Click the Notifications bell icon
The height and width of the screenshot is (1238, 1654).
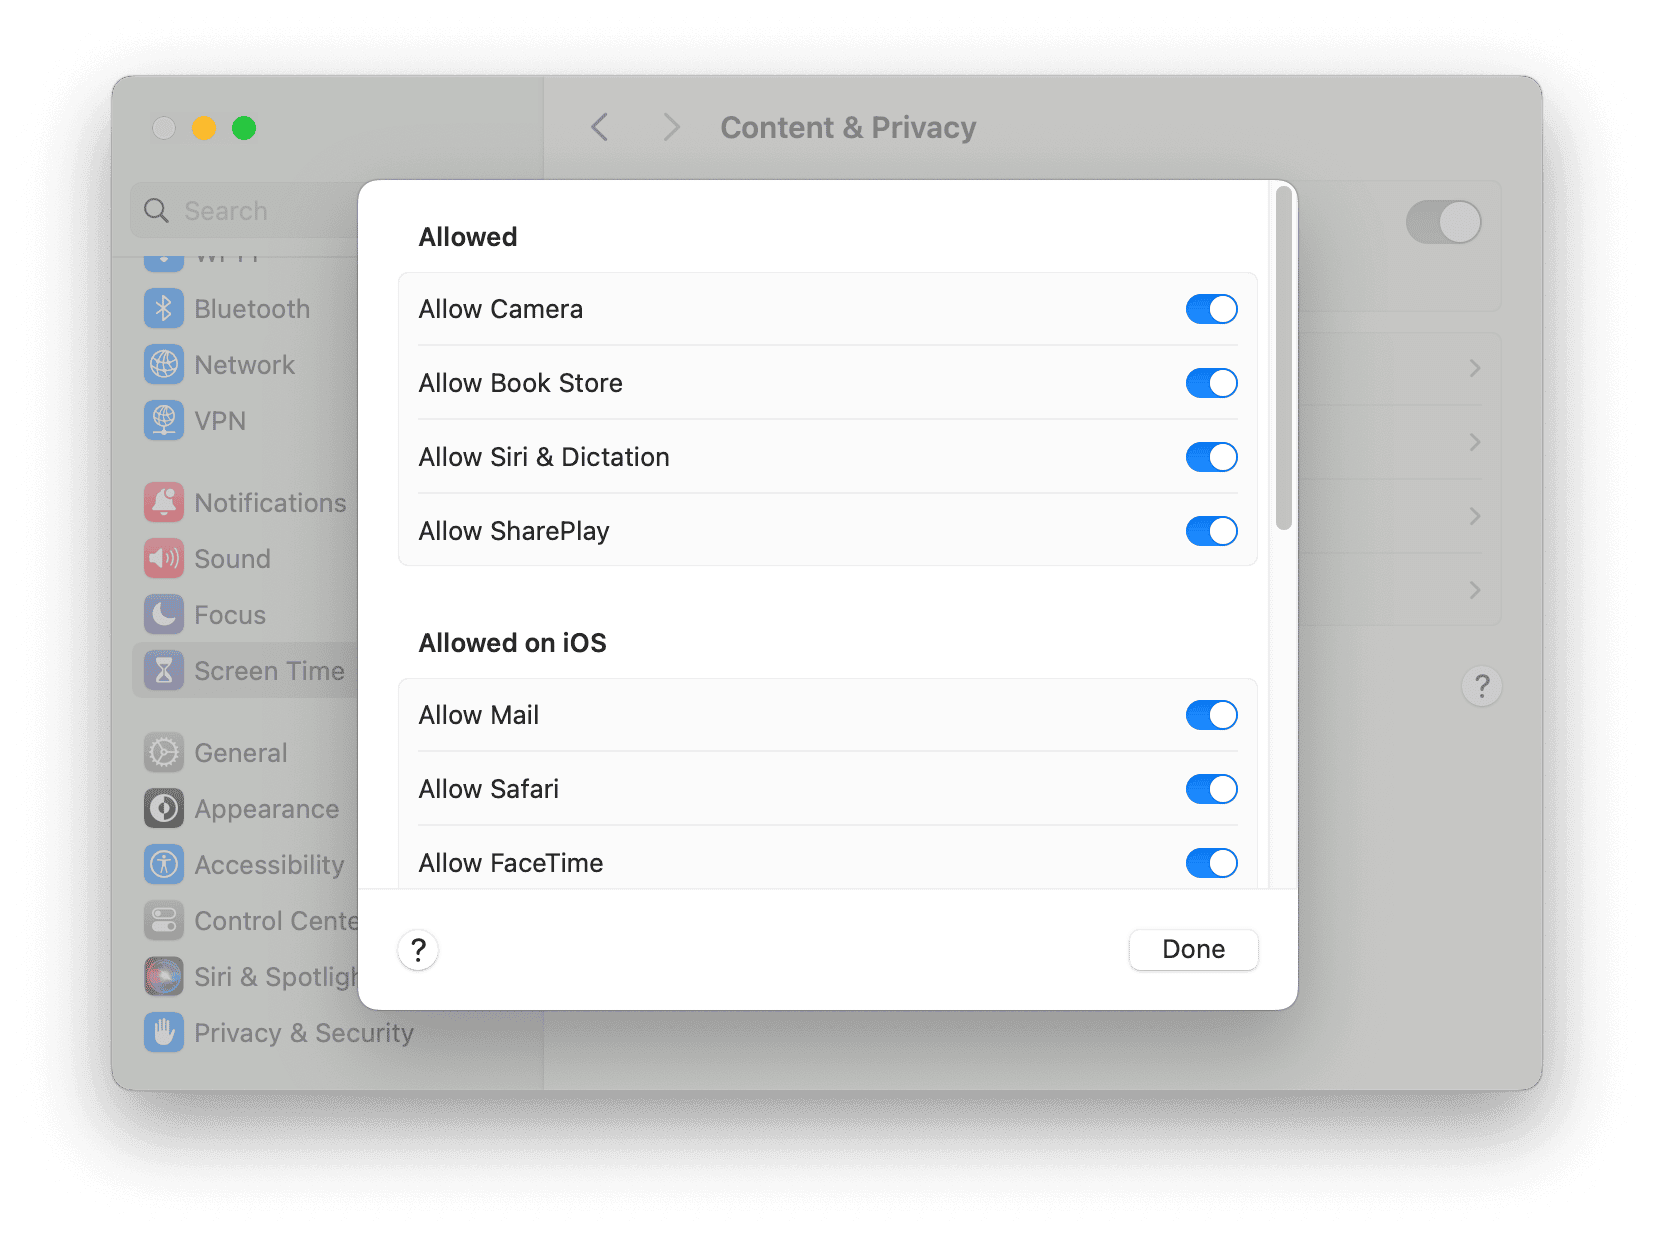164,503
